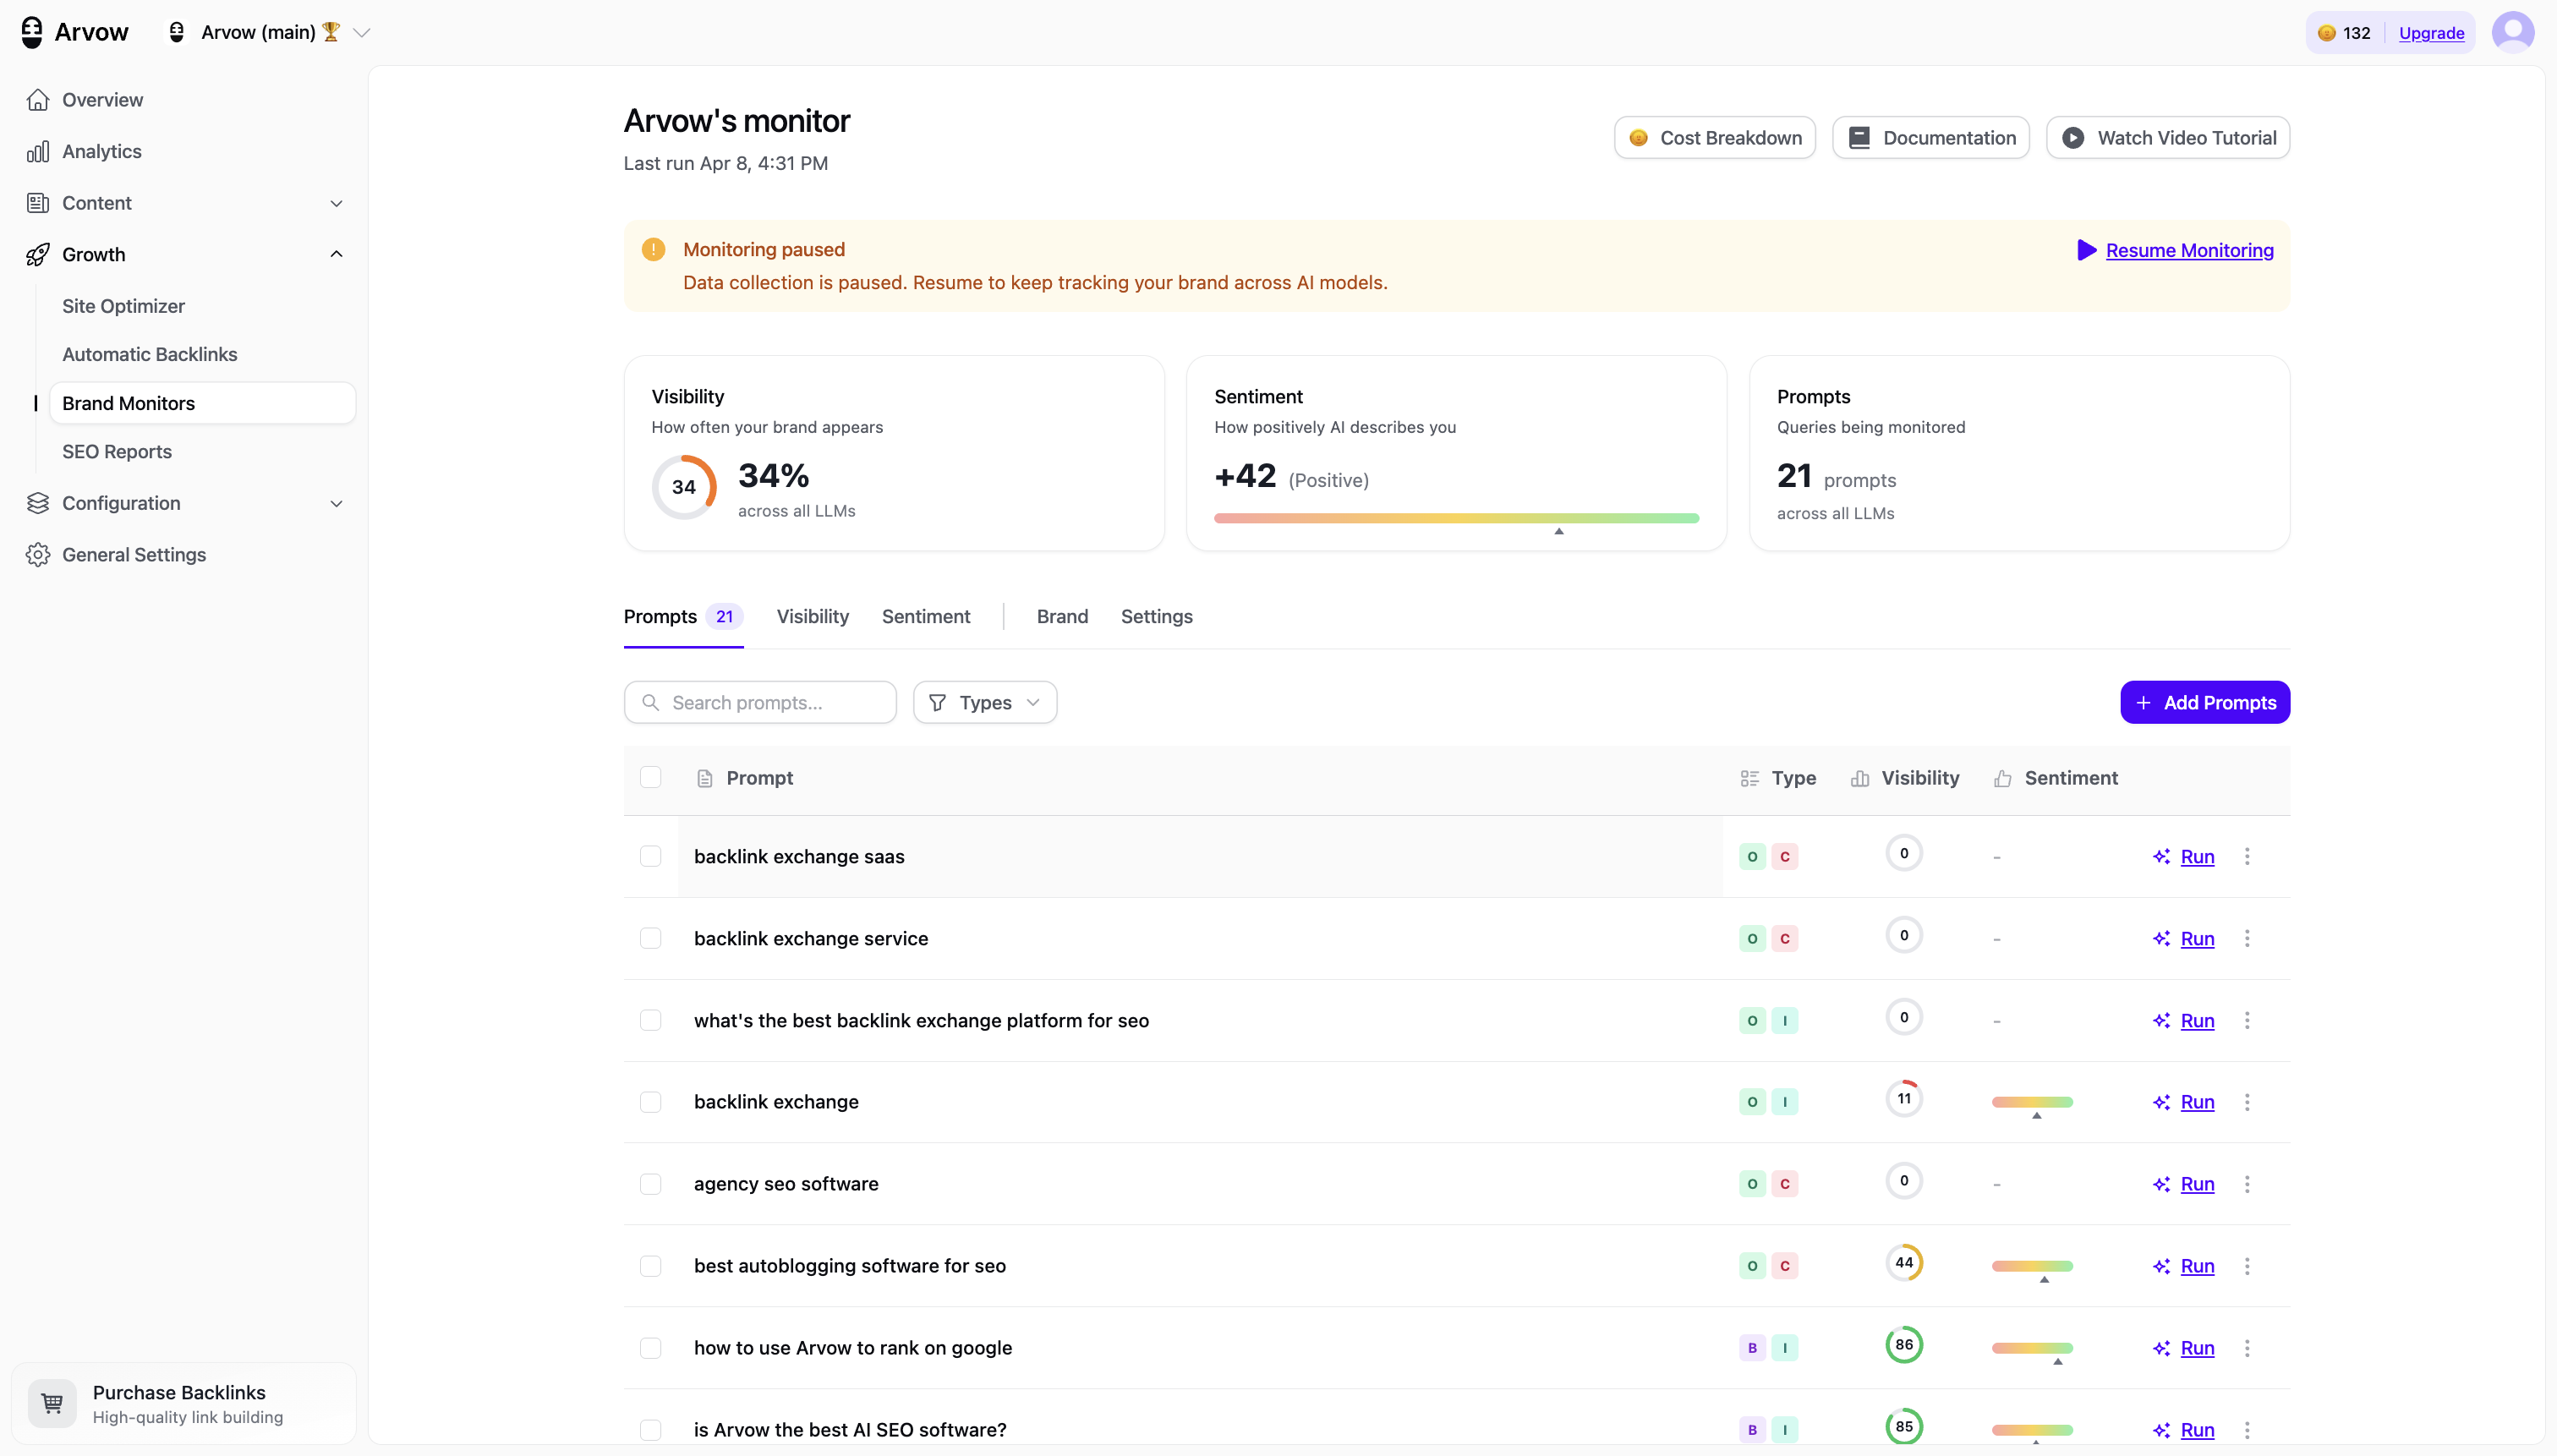
Task: Select the agency seo software checkbox
Action: coord(651,1184)
